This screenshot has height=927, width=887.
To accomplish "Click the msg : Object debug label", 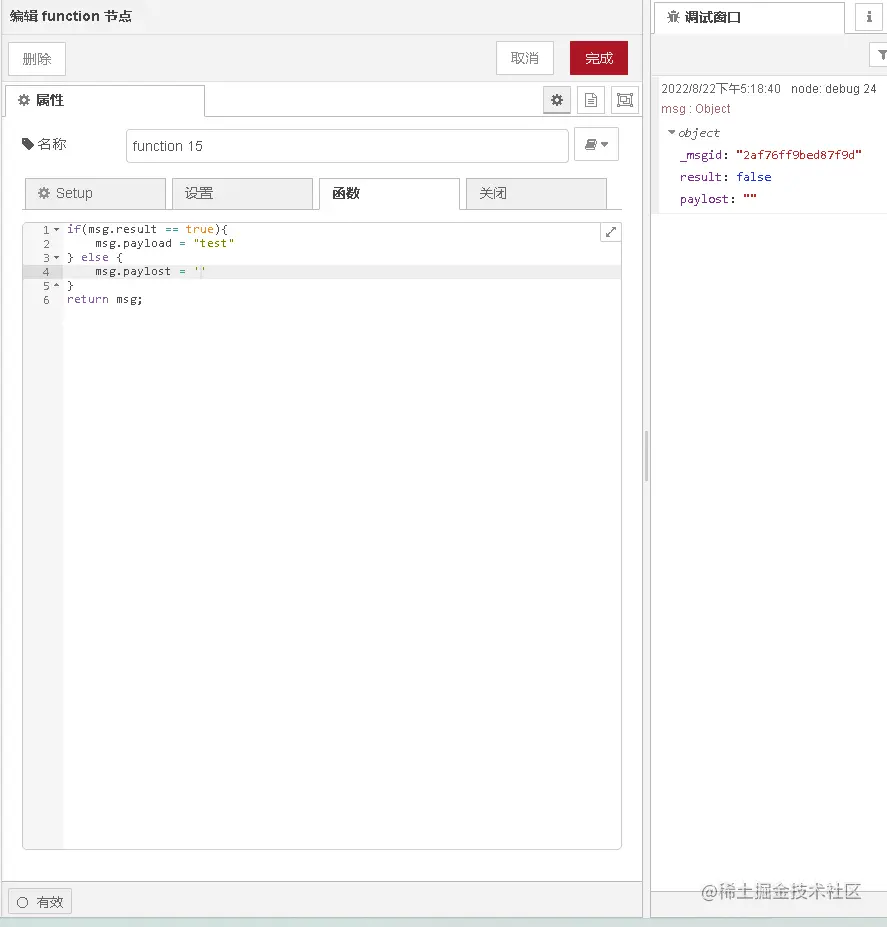I will point(695,109).
